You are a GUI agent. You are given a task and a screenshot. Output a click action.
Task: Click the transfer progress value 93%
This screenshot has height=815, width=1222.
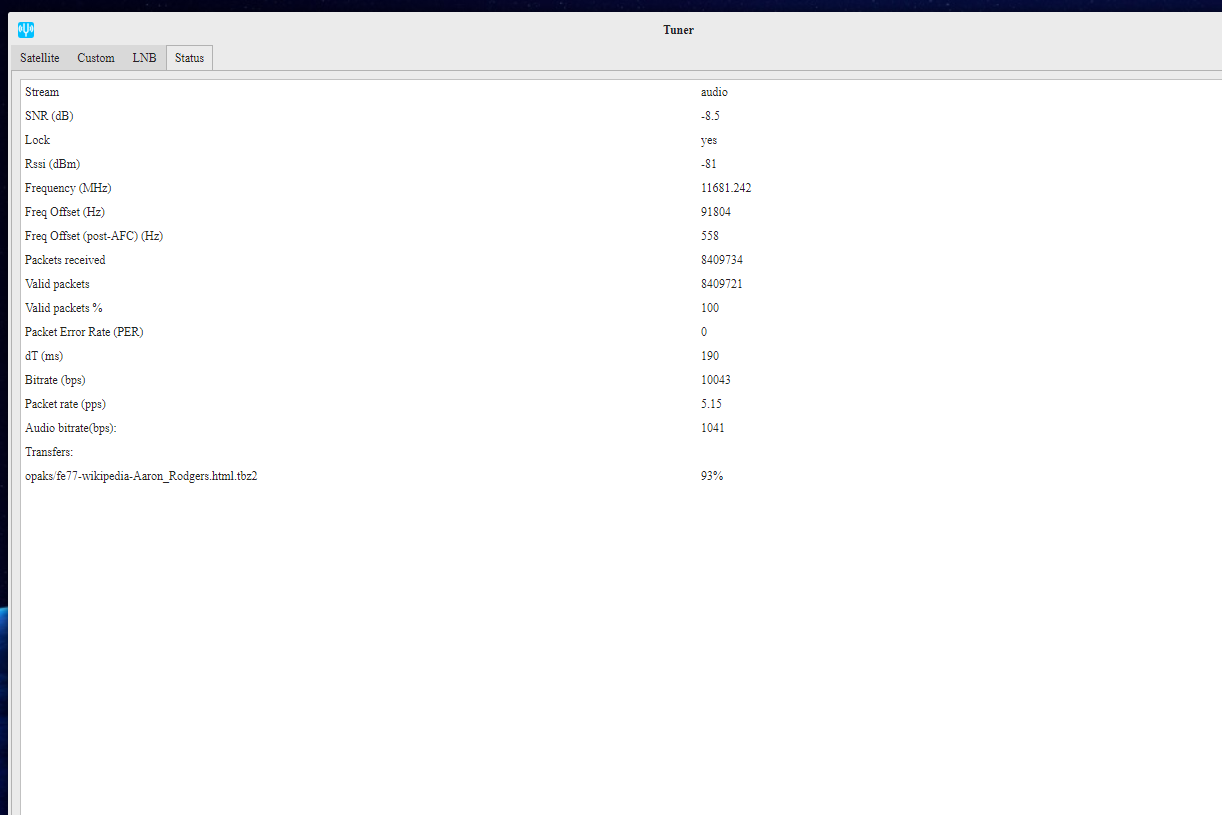pos(712,476)
